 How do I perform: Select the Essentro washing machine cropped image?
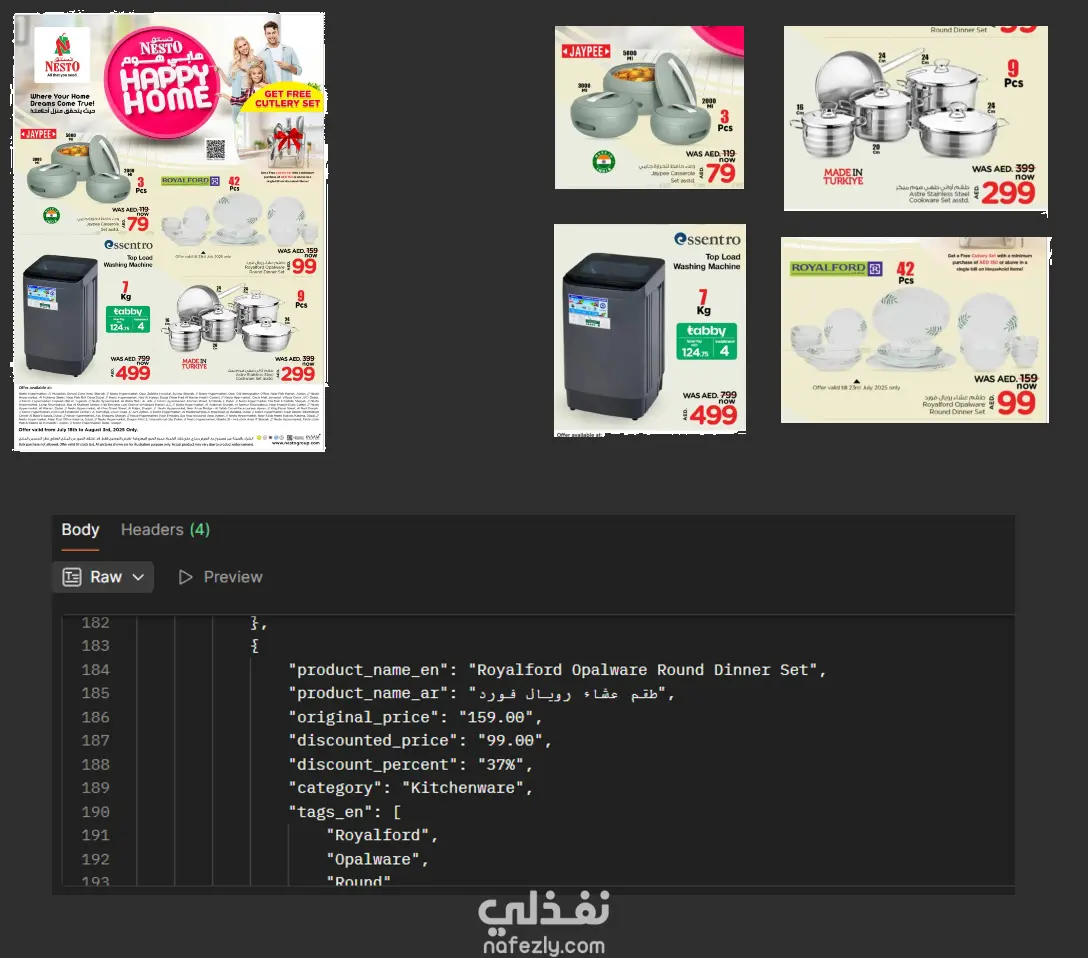tap(650, 330)
